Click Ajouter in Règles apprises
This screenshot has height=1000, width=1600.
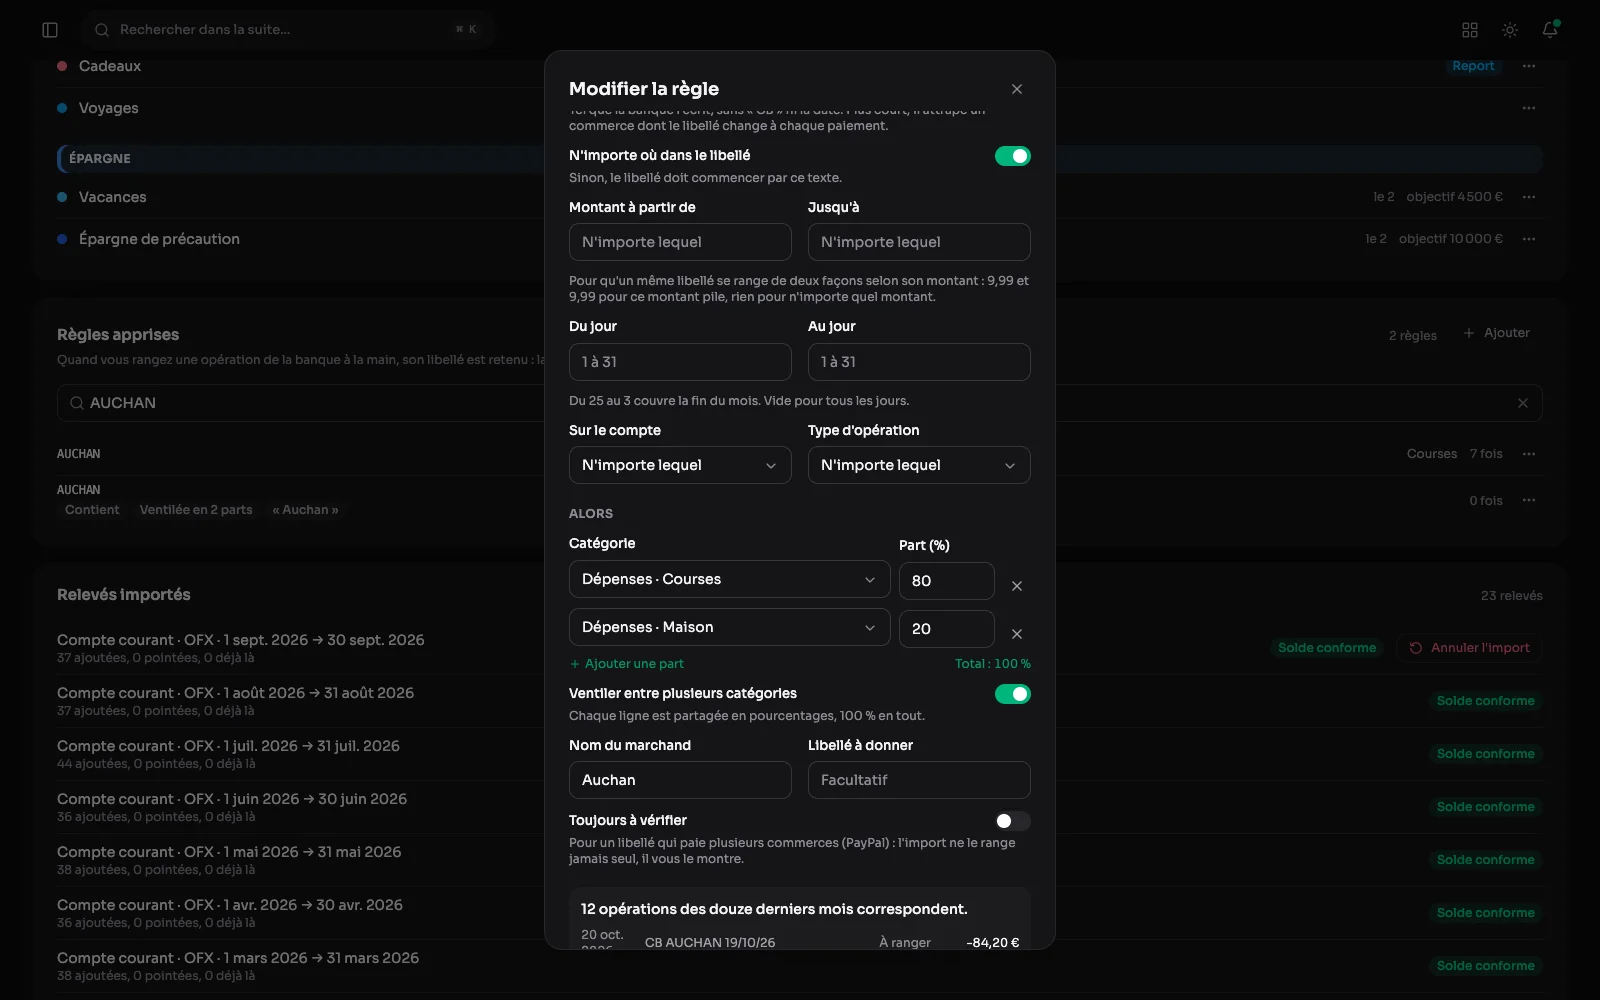coord(1497,333)
